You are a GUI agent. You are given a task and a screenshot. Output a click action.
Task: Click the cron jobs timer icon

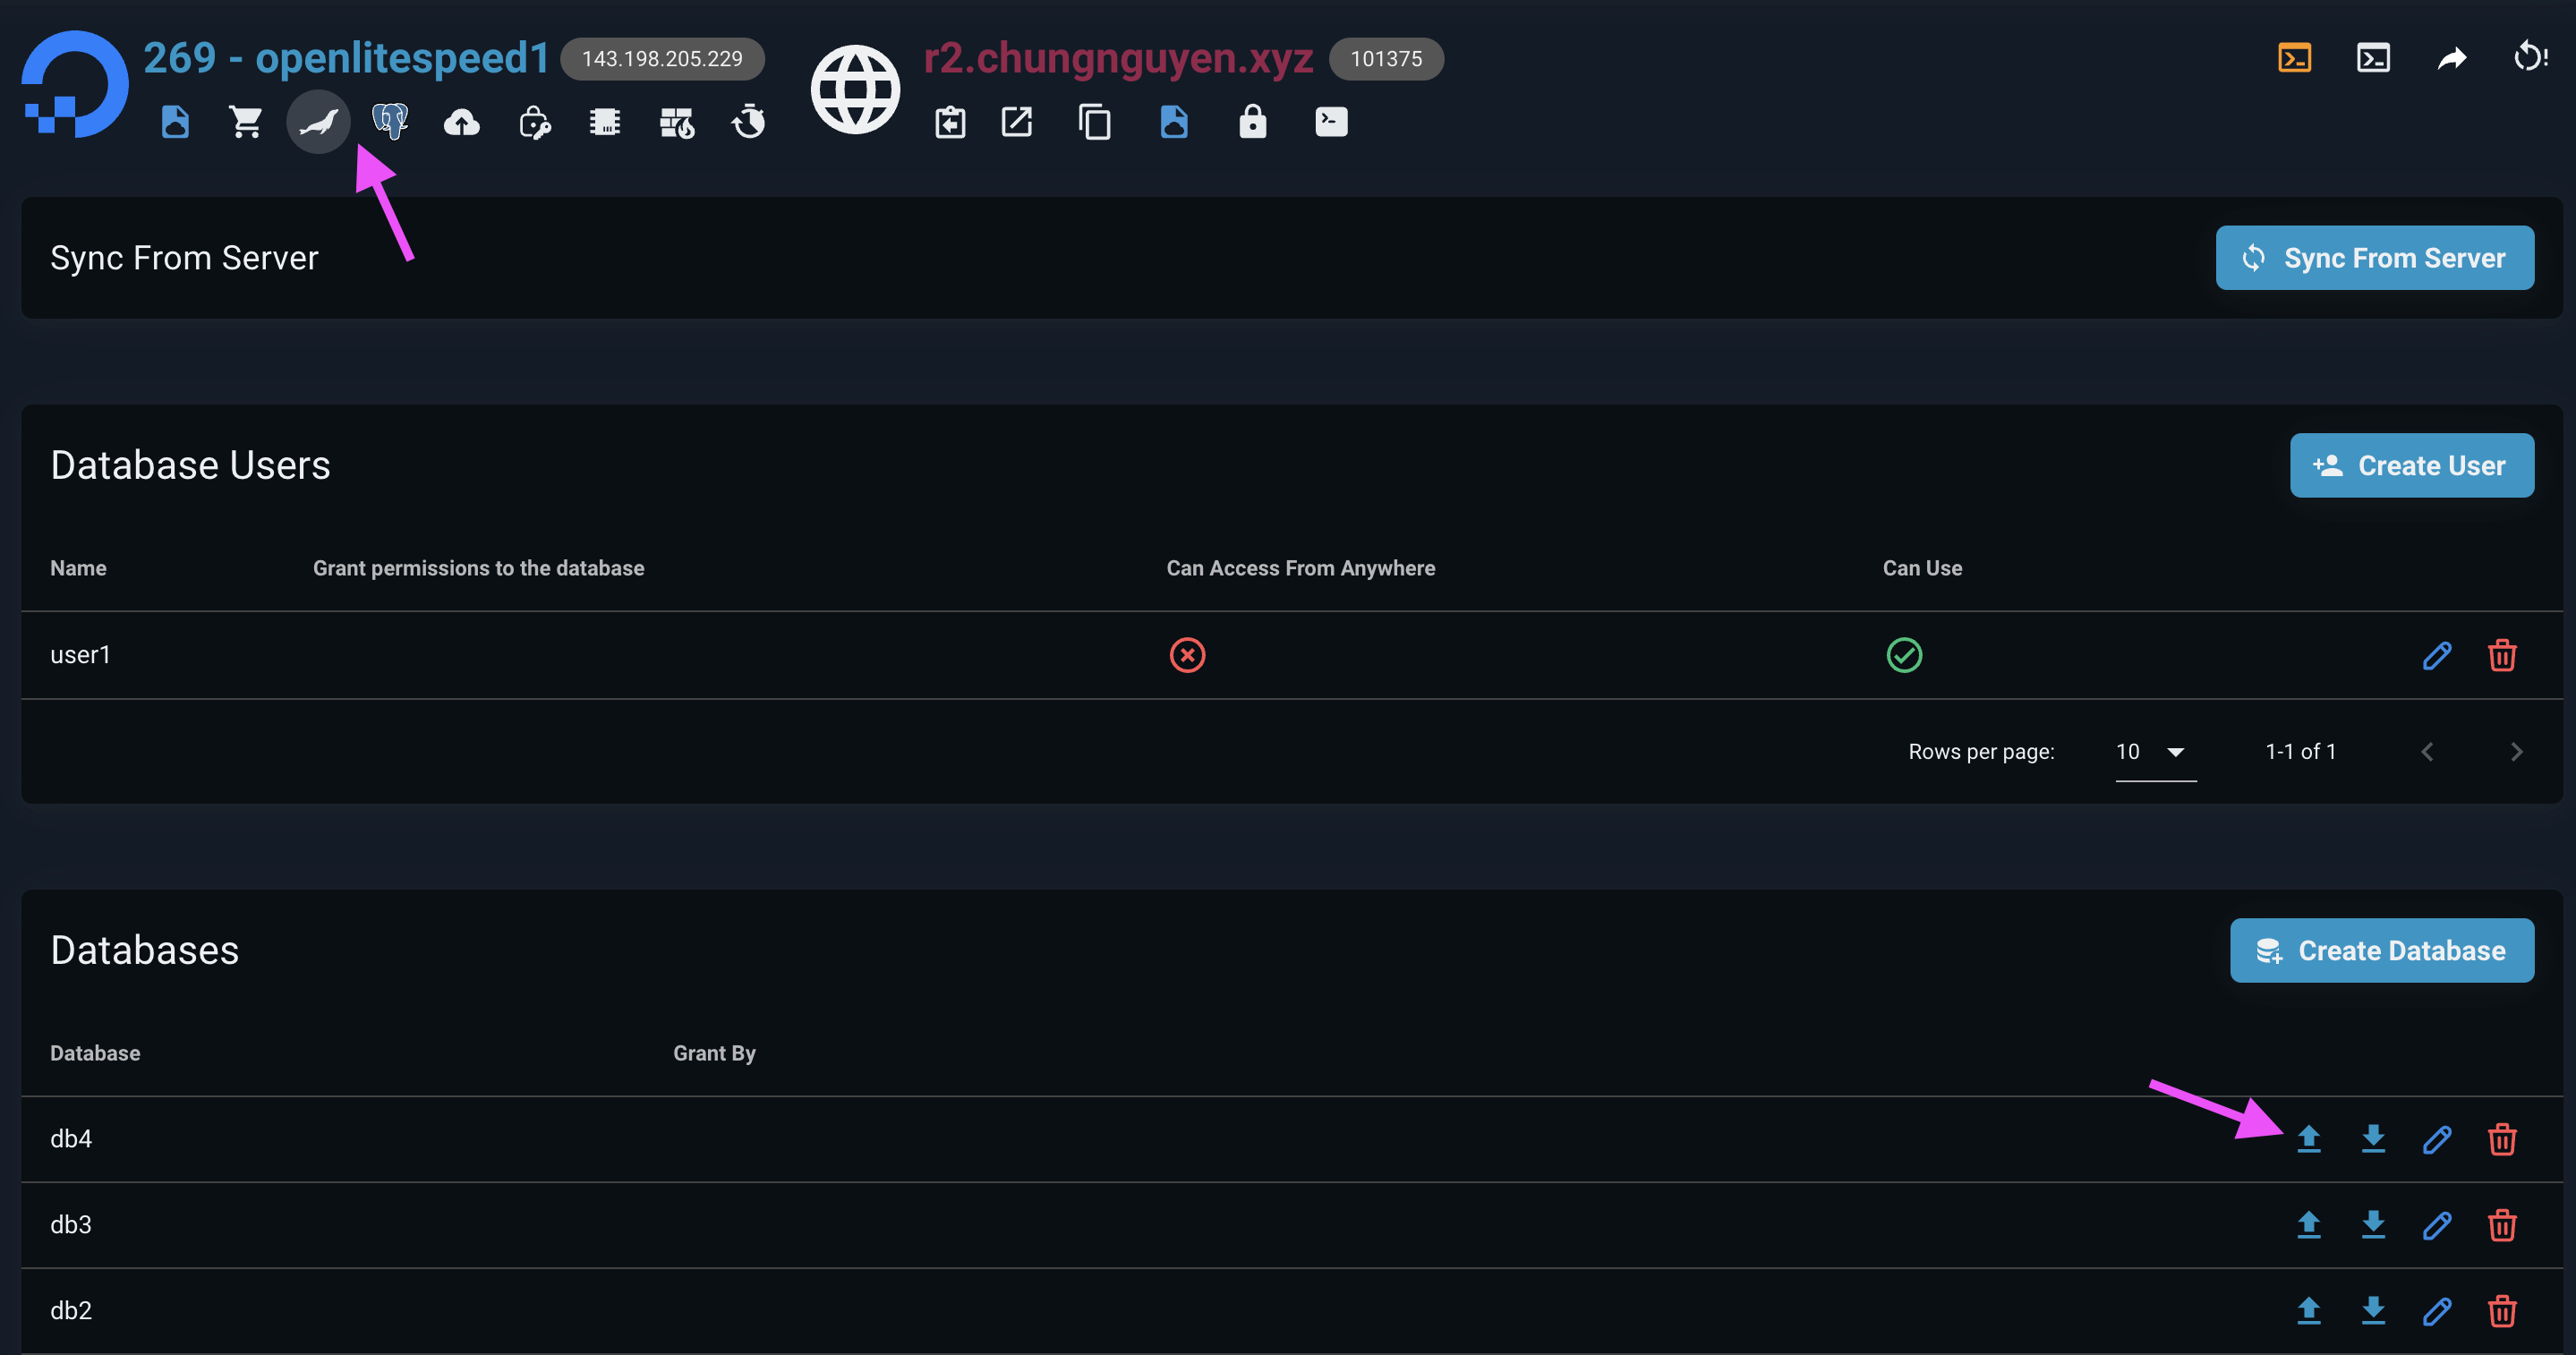click(748, 121)
